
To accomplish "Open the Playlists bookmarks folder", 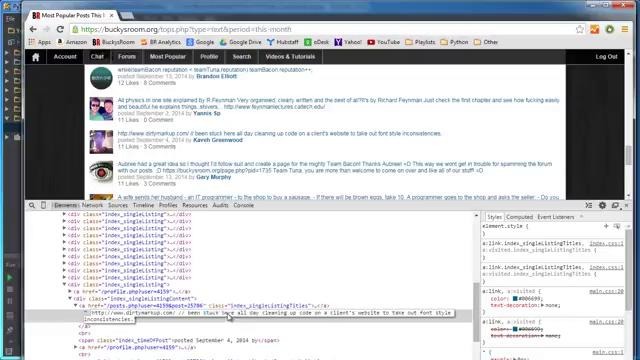I will coord(420,42).
